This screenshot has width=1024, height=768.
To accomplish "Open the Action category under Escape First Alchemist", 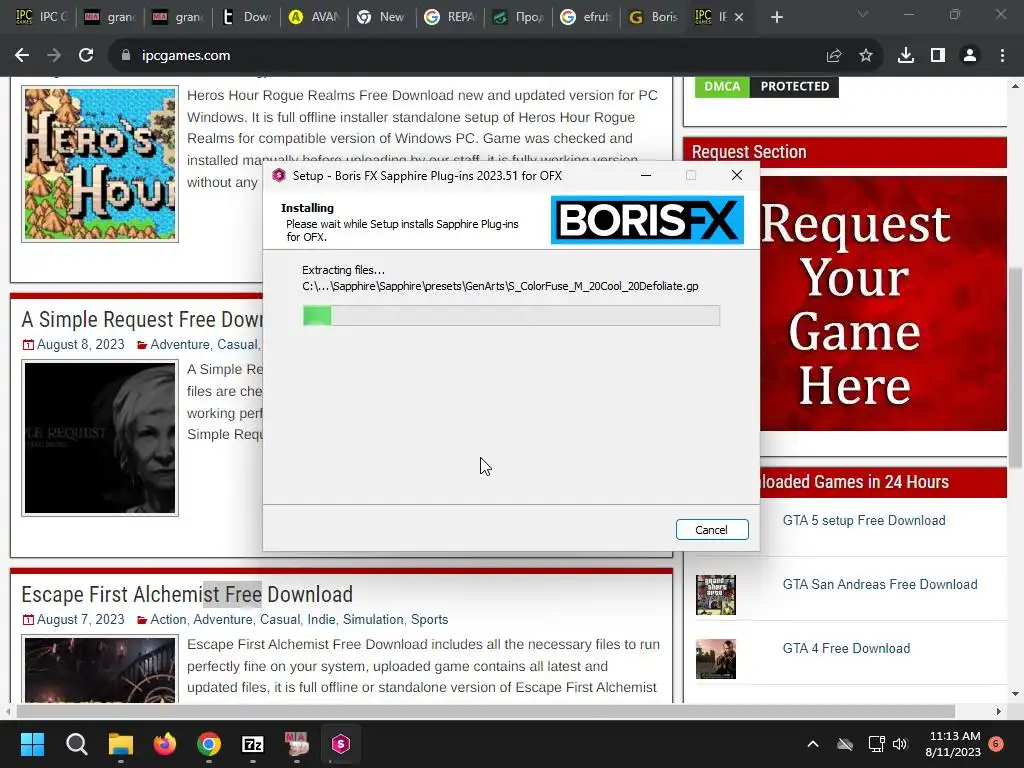I will (168, 619).
